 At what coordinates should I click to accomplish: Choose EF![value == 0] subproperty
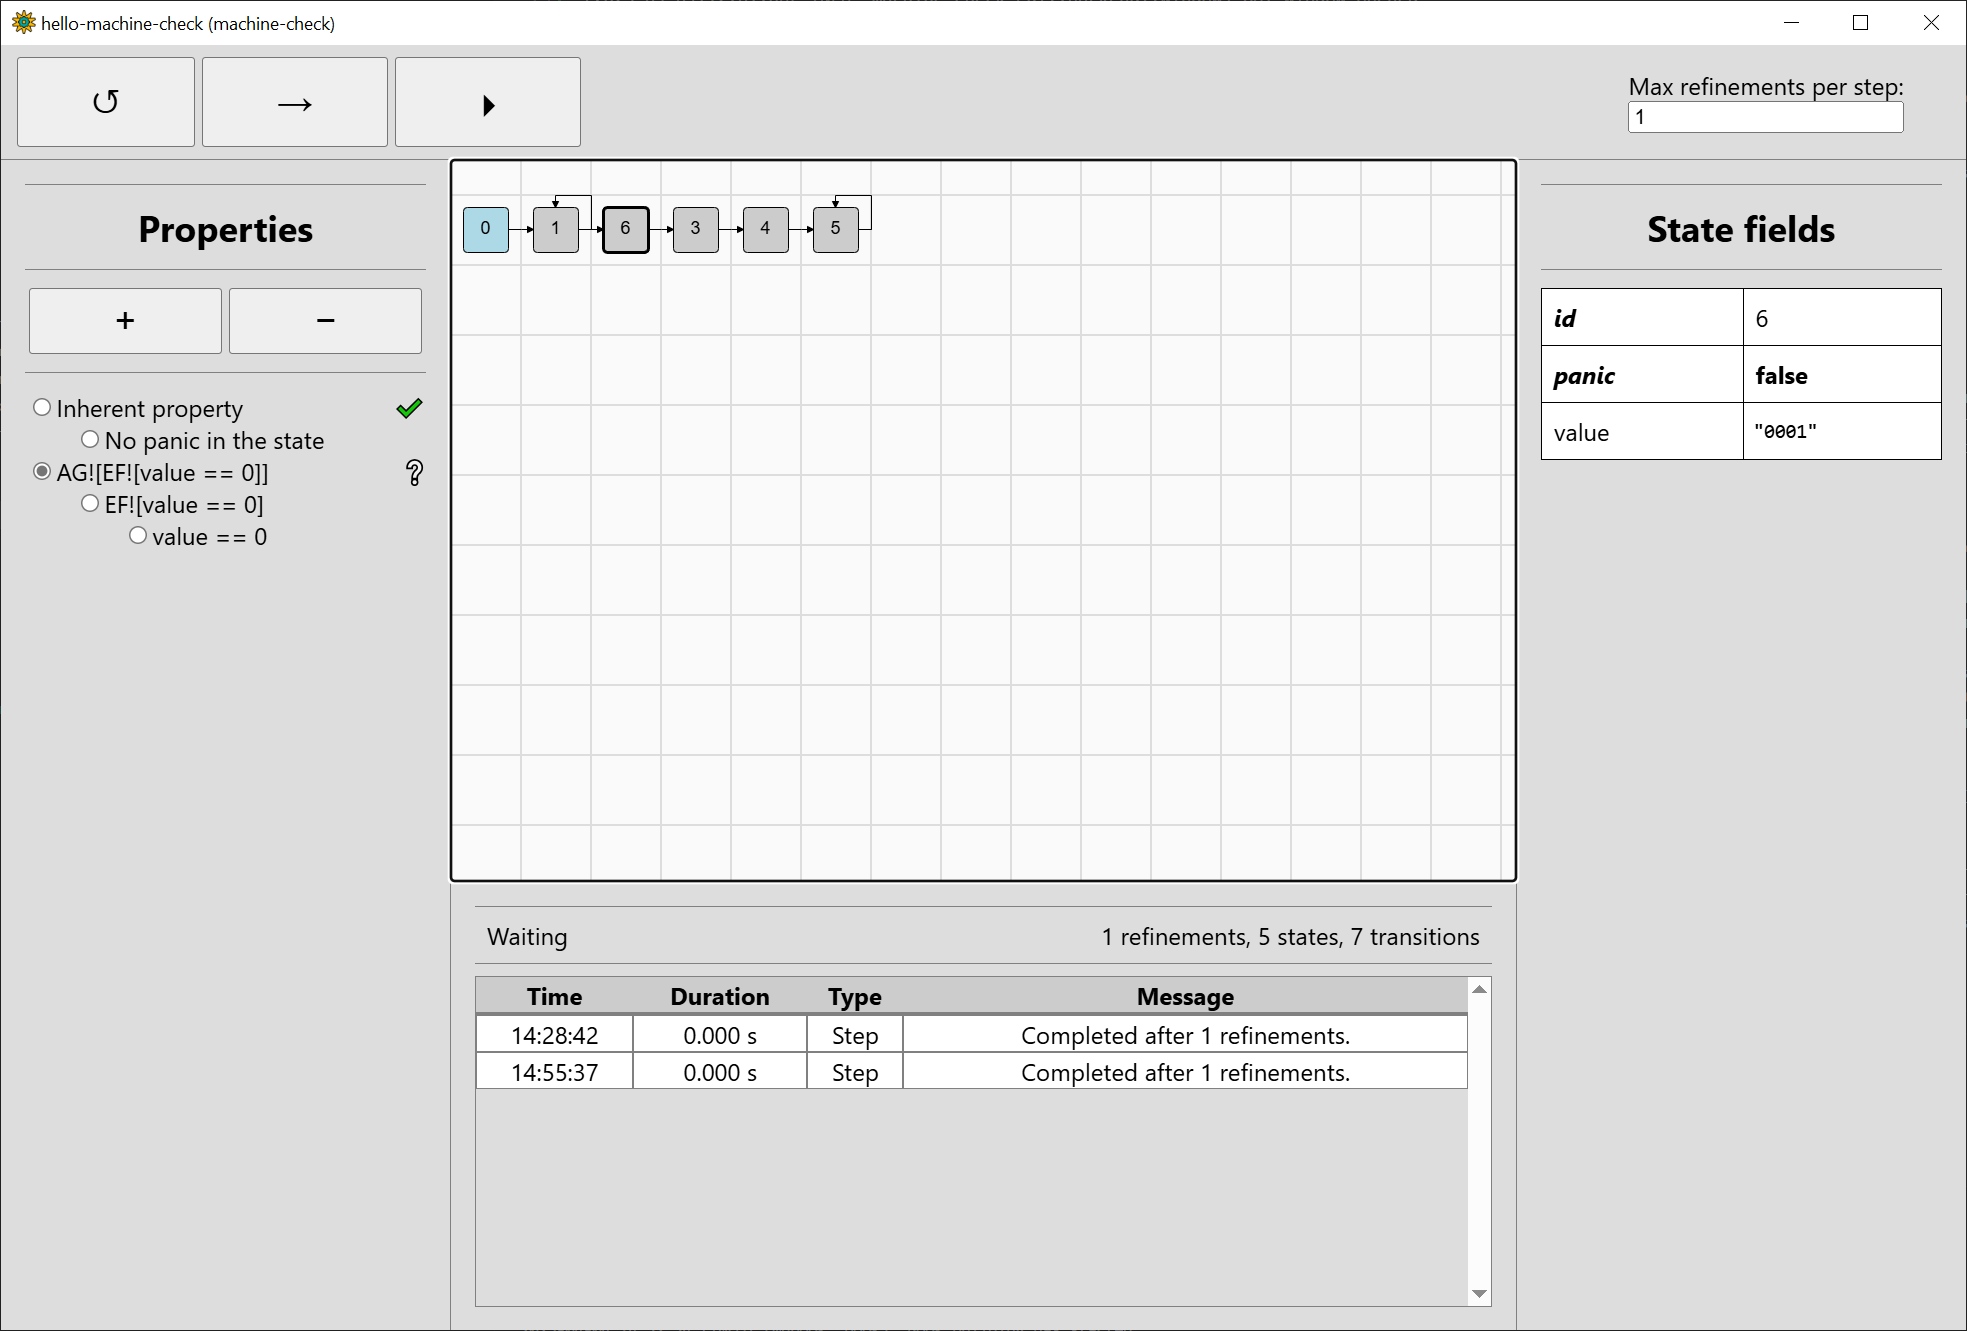click(x=90, y=504)
